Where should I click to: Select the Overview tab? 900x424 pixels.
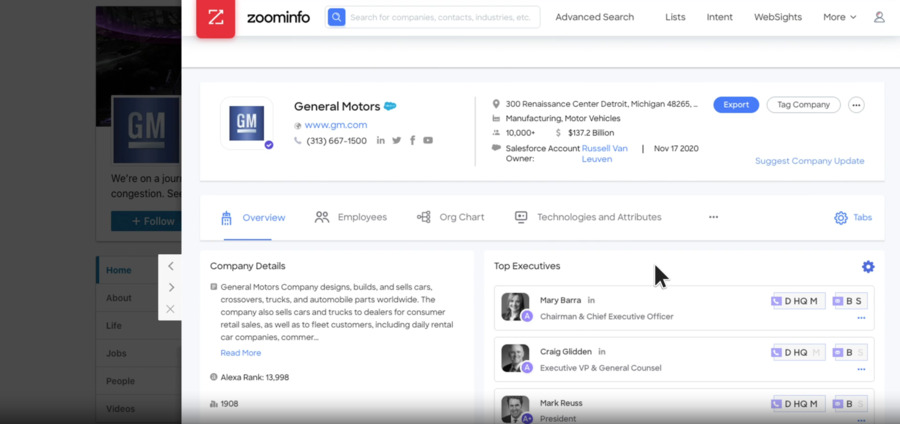253,218
